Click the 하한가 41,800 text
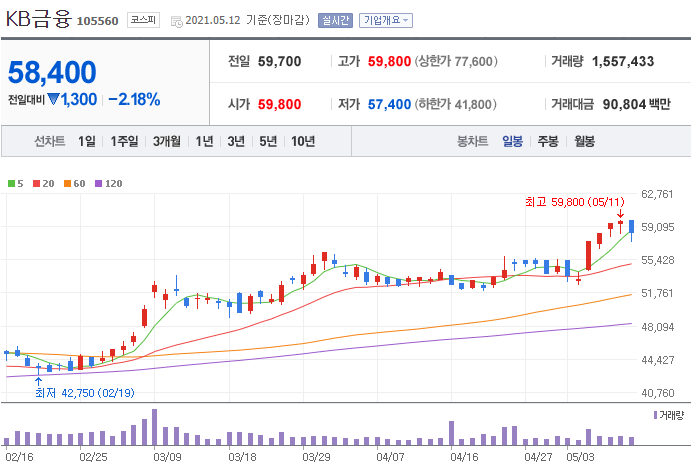 coord(456,104)
